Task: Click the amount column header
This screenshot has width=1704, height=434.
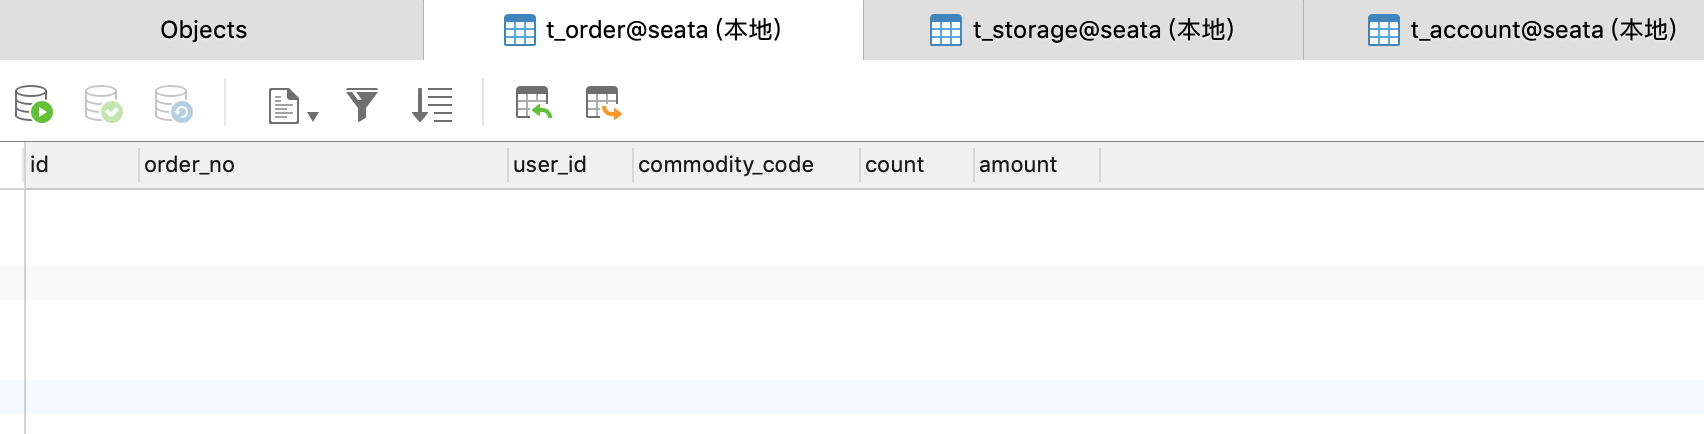Action: 1036,165
